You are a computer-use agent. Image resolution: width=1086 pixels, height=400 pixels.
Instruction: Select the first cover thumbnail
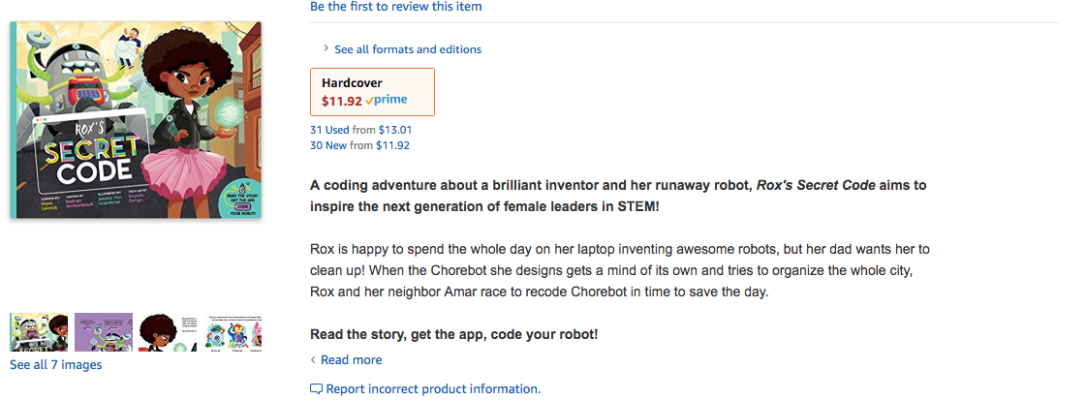tap(39, 332)
